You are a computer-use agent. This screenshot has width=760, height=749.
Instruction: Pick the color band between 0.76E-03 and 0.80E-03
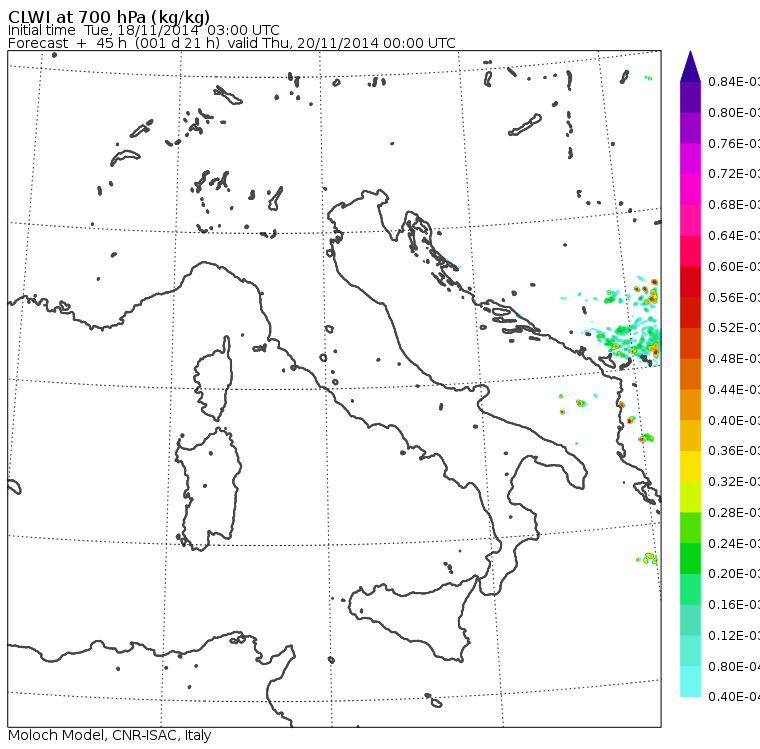pyautogui.click(x=690, y=128)
